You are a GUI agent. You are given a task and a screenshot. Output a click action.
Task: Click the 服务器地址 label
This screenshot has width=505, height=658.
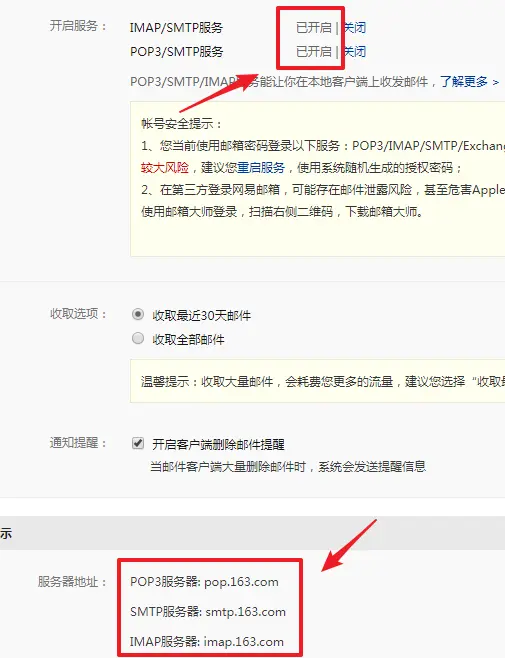pyautogui.click(x=71, y=582)
